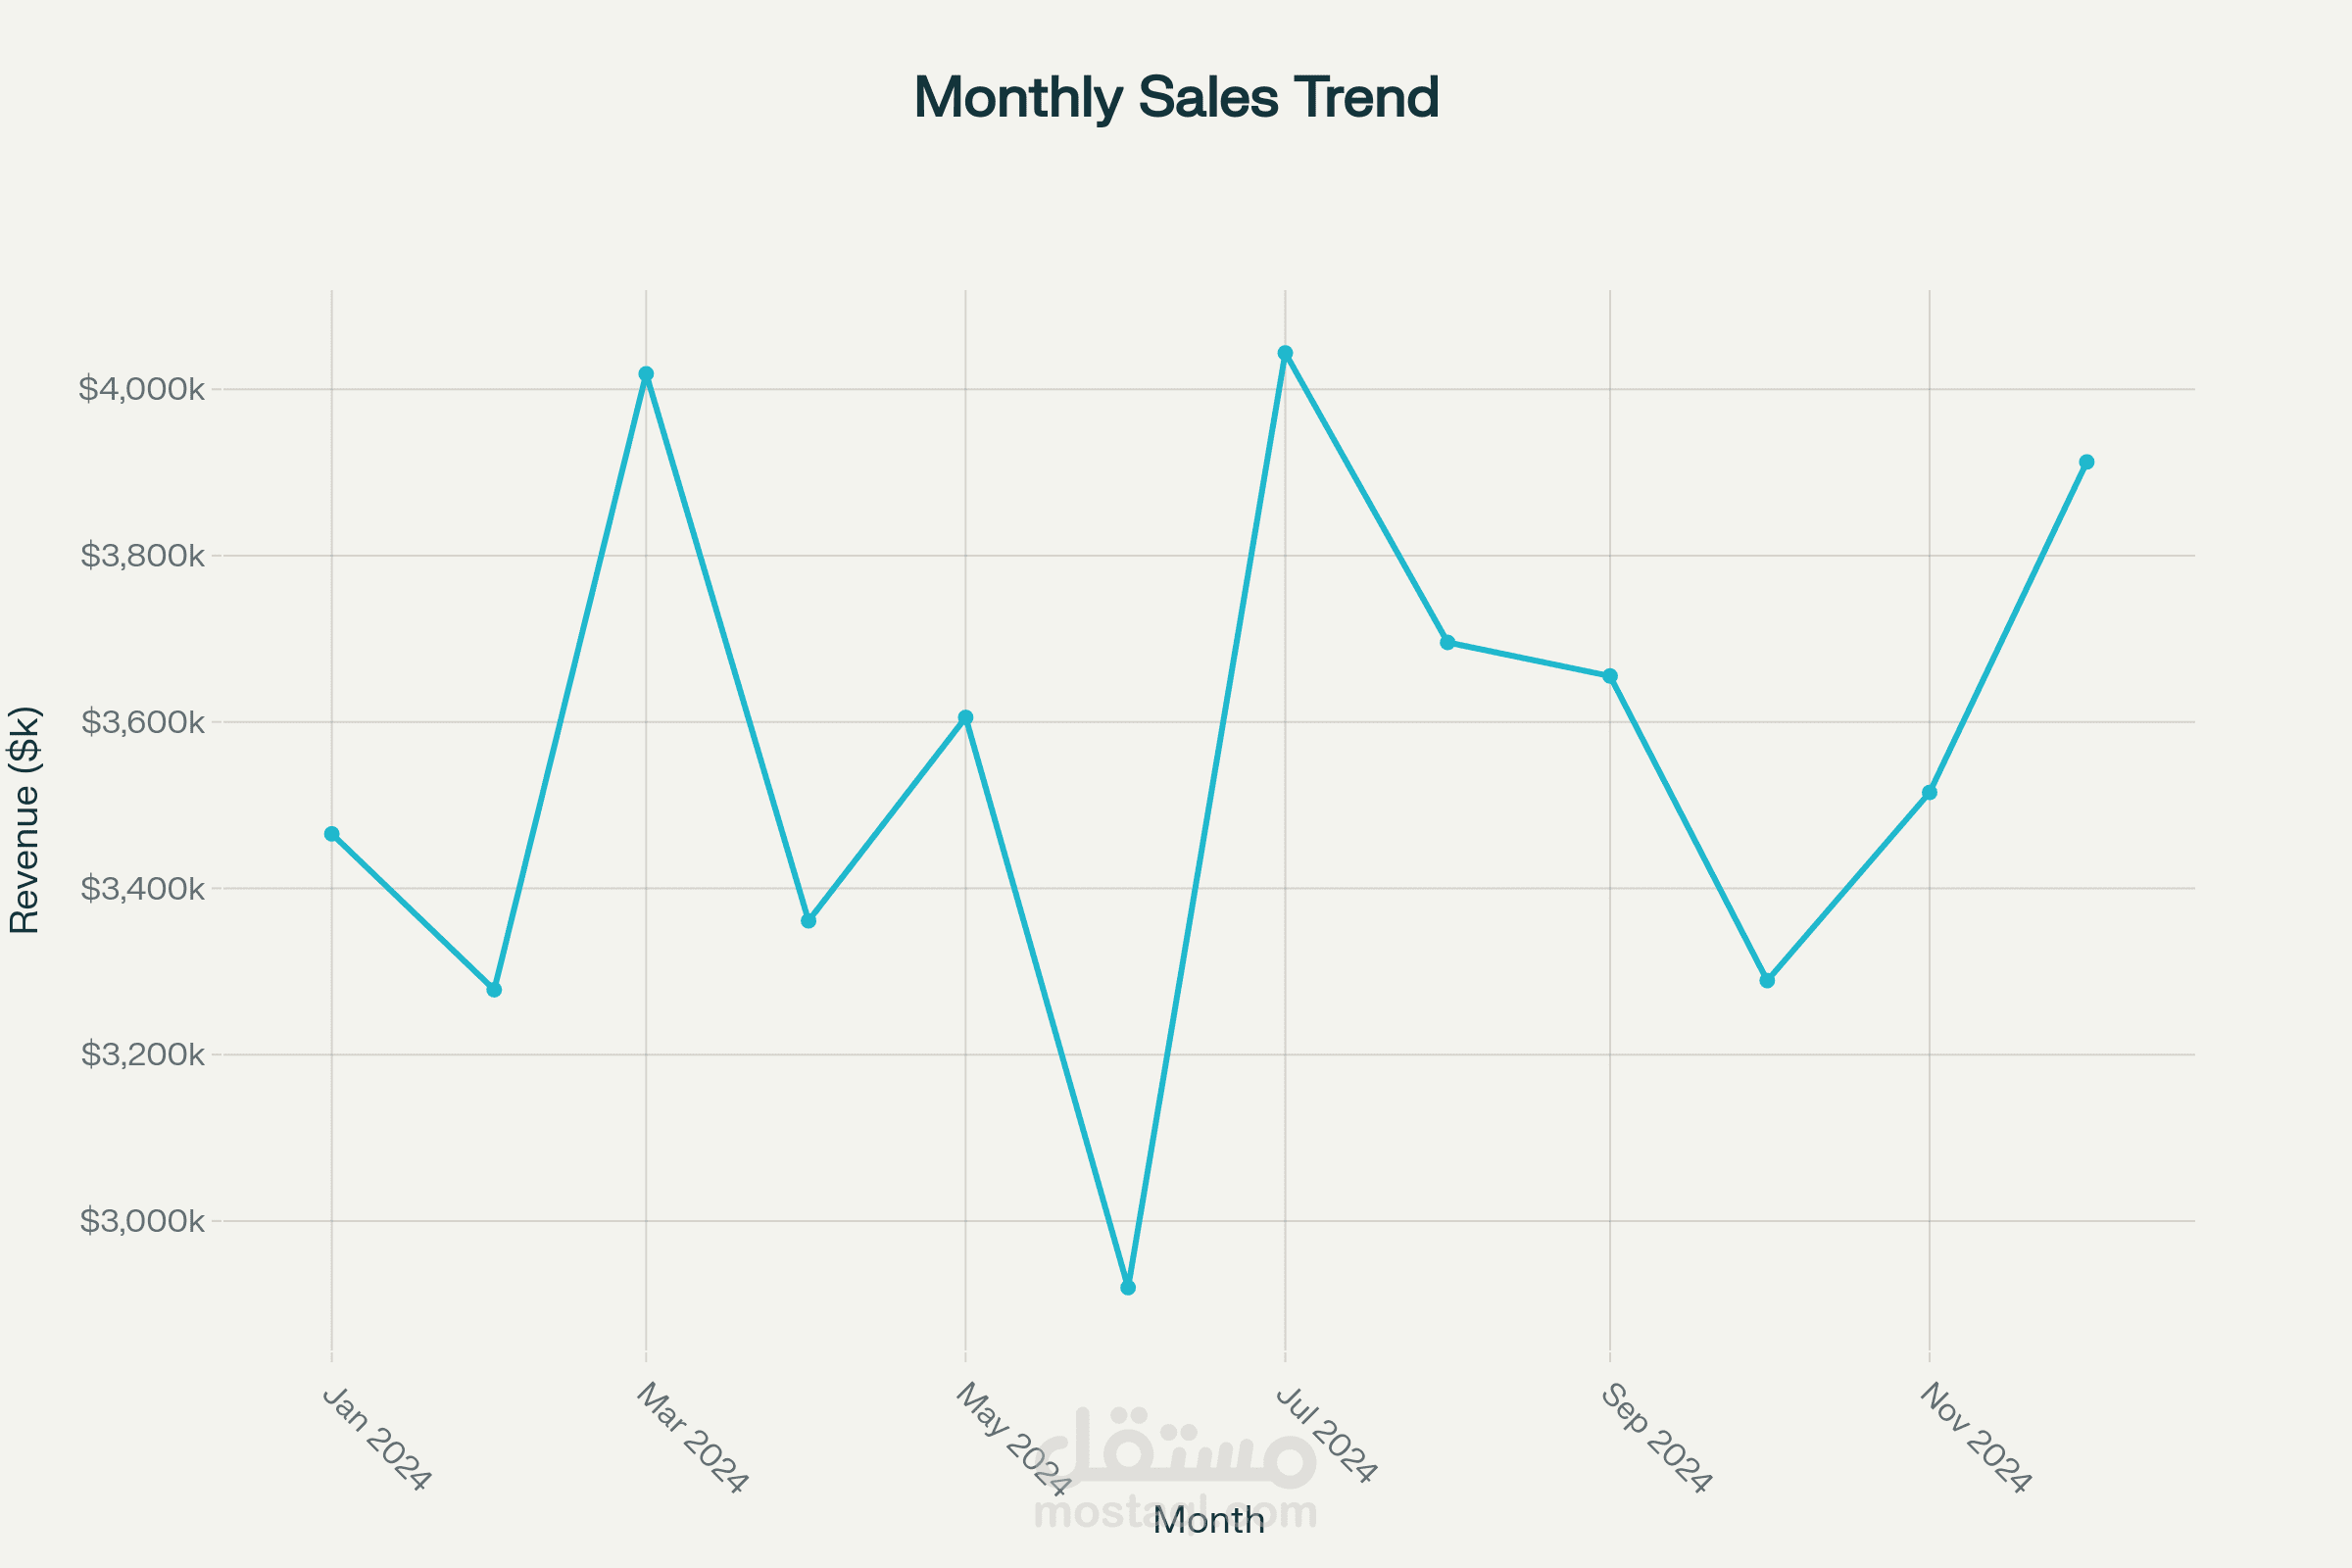Click the Sep 2024 x-axis tick label
The width and height of the screenshot is (2352, 1568).
coord(1656,1439)
